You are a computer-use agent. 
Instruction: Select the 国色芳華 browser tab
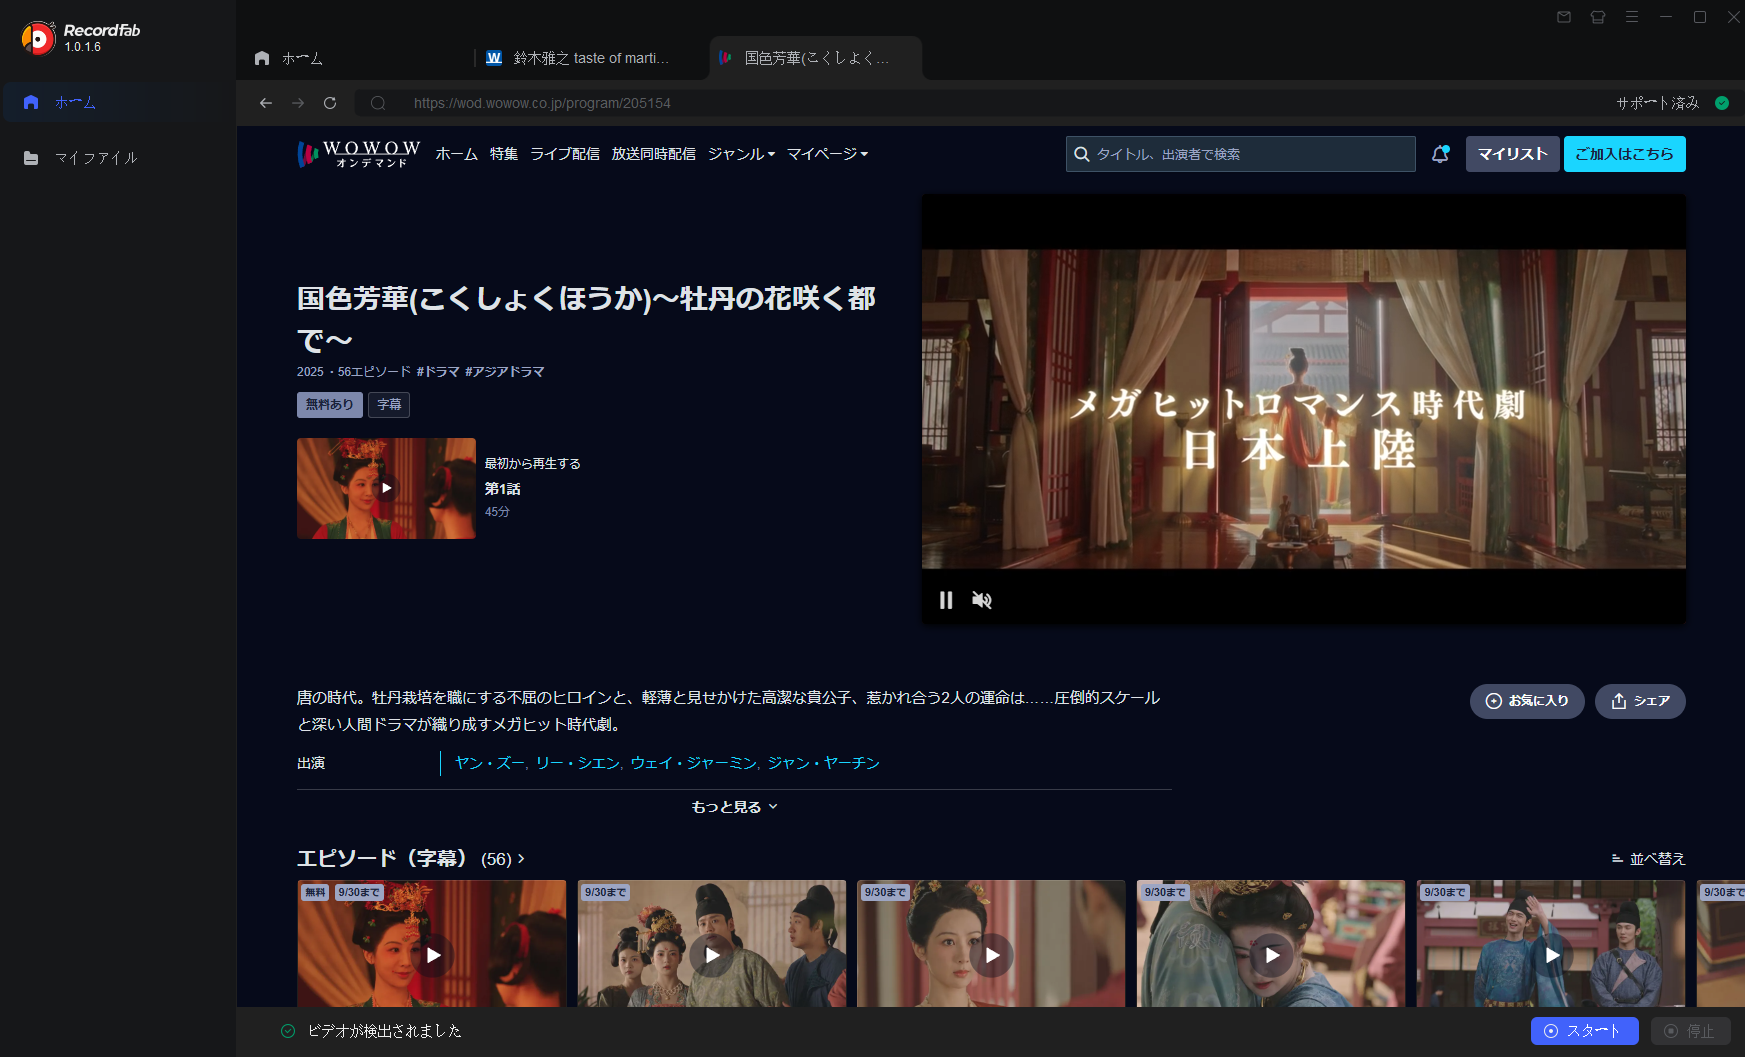(815, 58)
